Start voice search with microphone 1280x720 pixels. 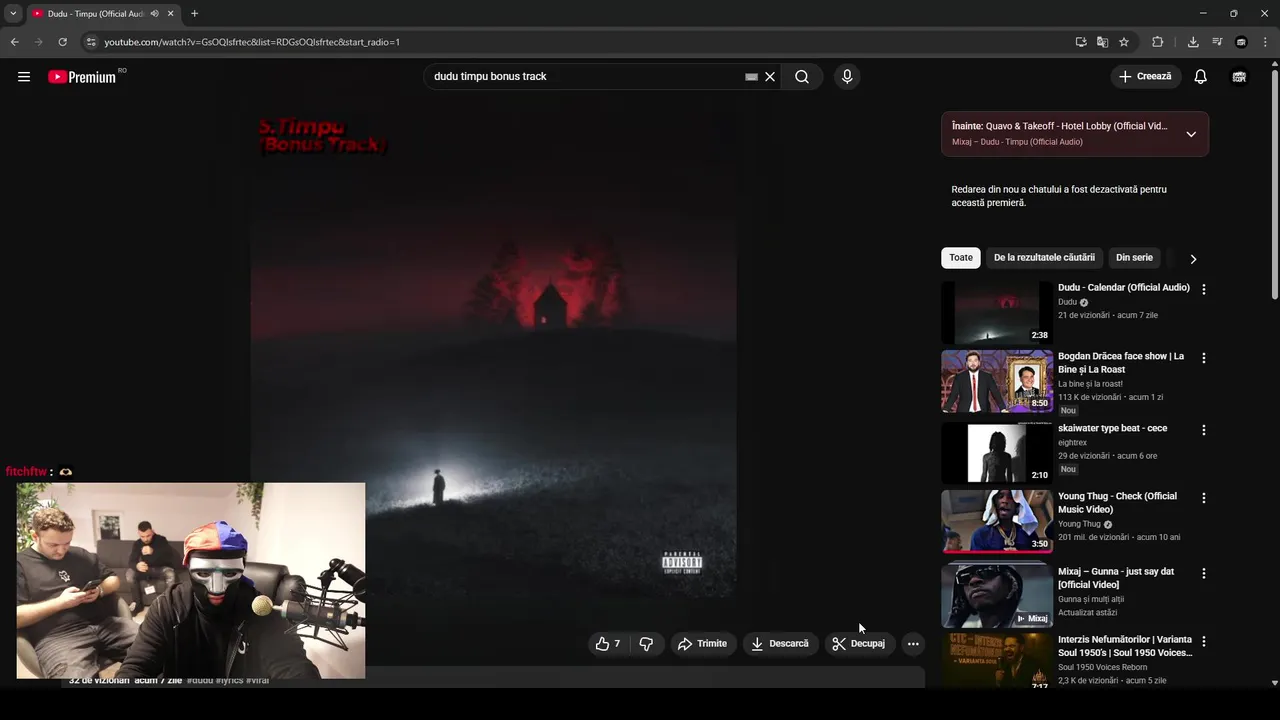point(847,77)
